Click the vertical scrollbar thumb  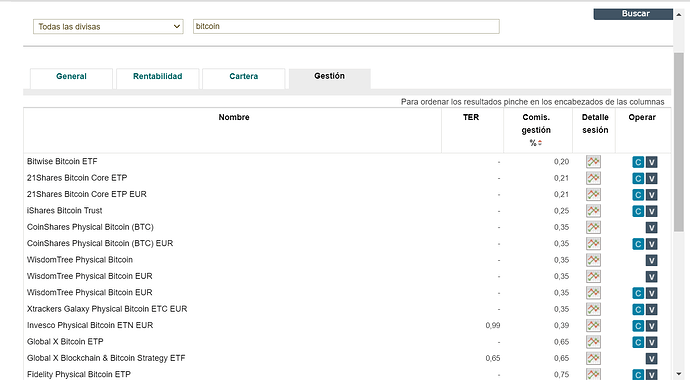point(679,142)
